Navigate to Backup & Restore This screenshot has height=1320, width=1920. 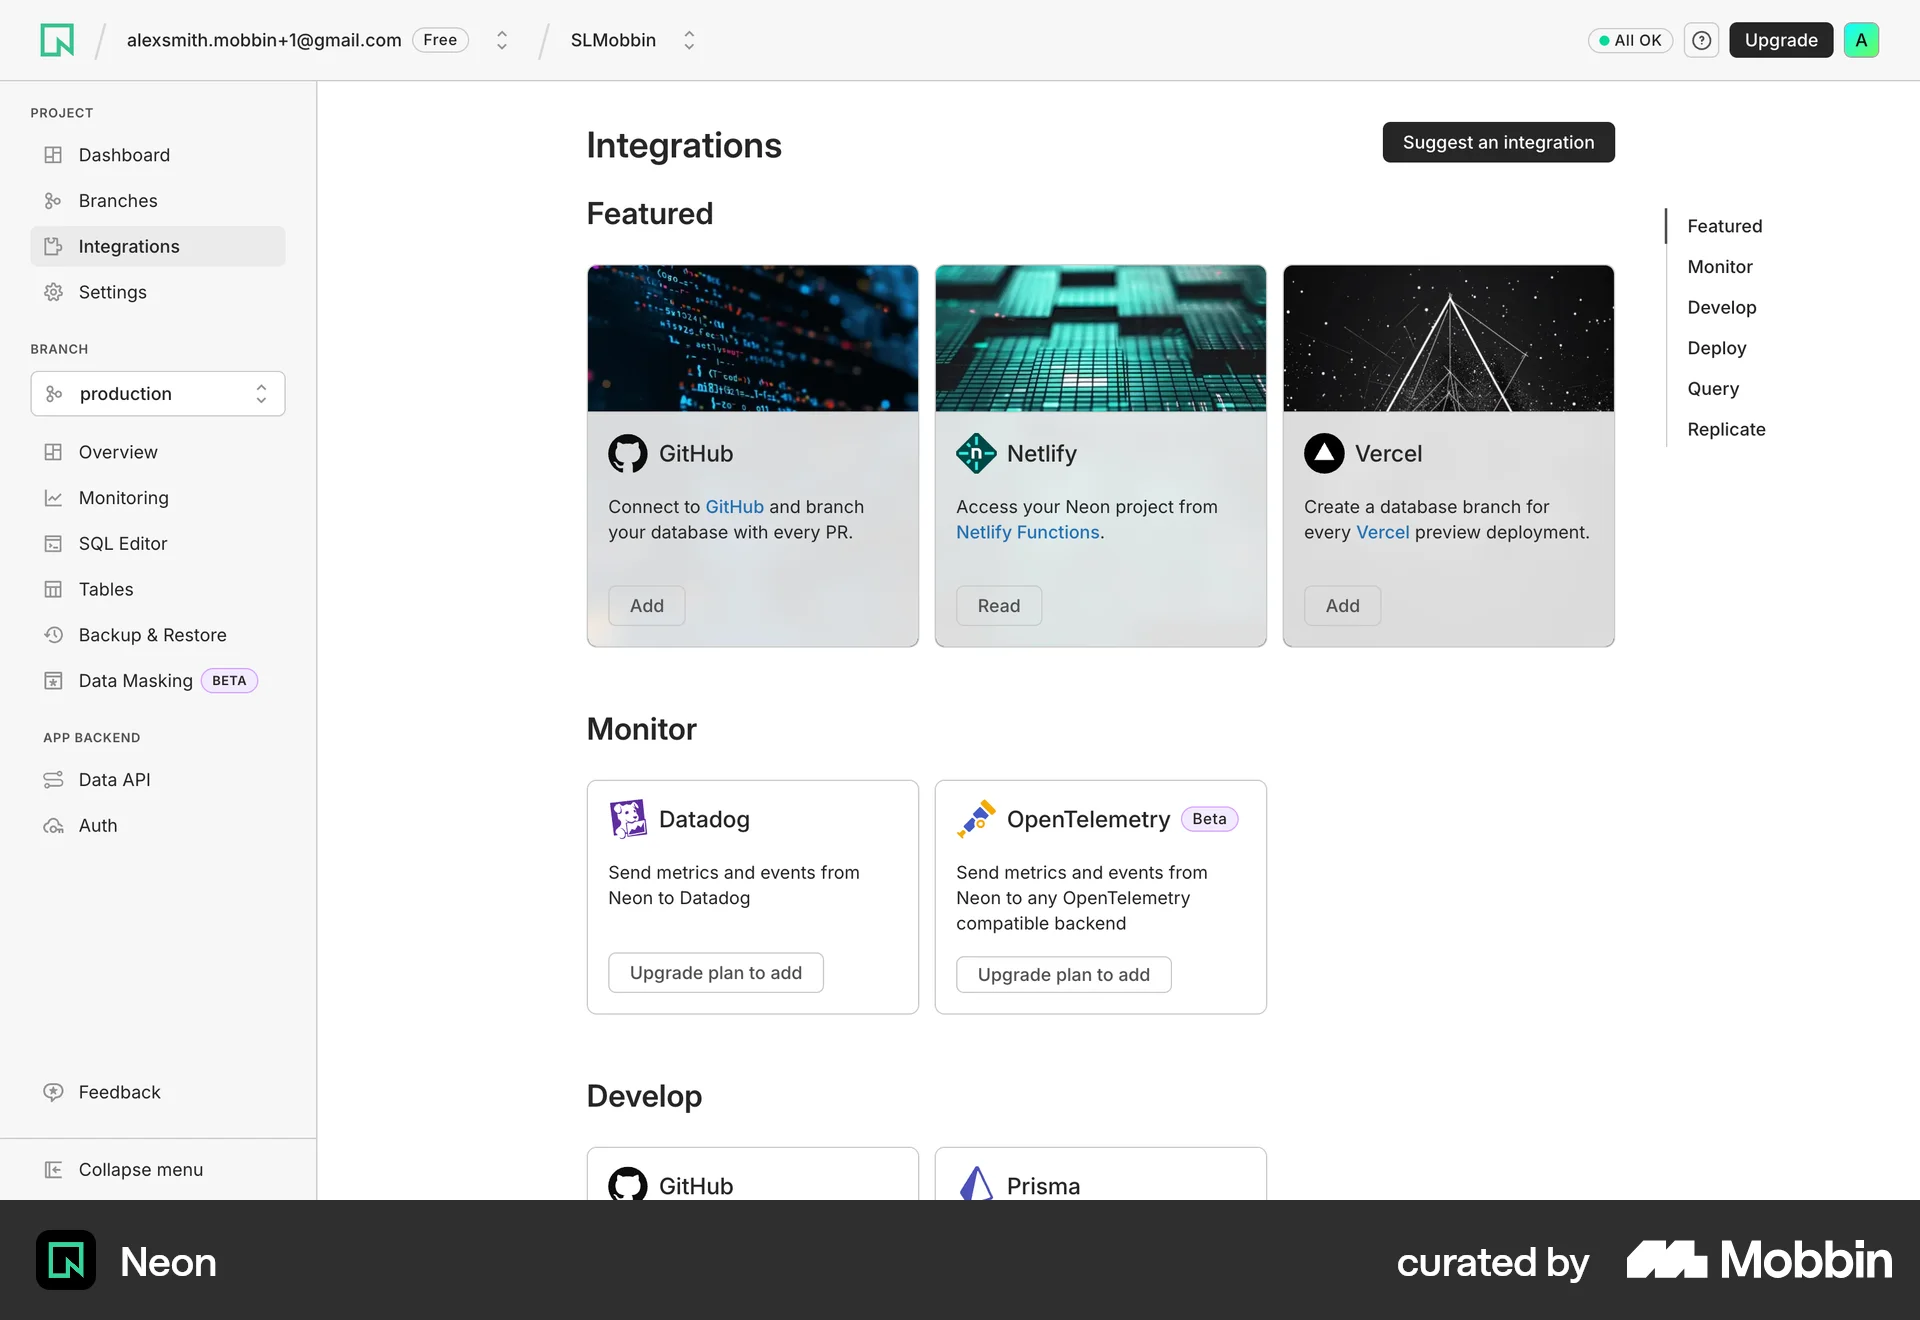(x=158, y=635)
